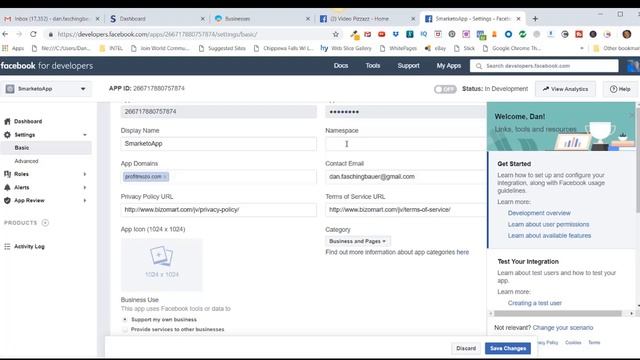The image size is (640, 360).
Task: Open My Apps in the top navigation
Action: coord(449,66)
